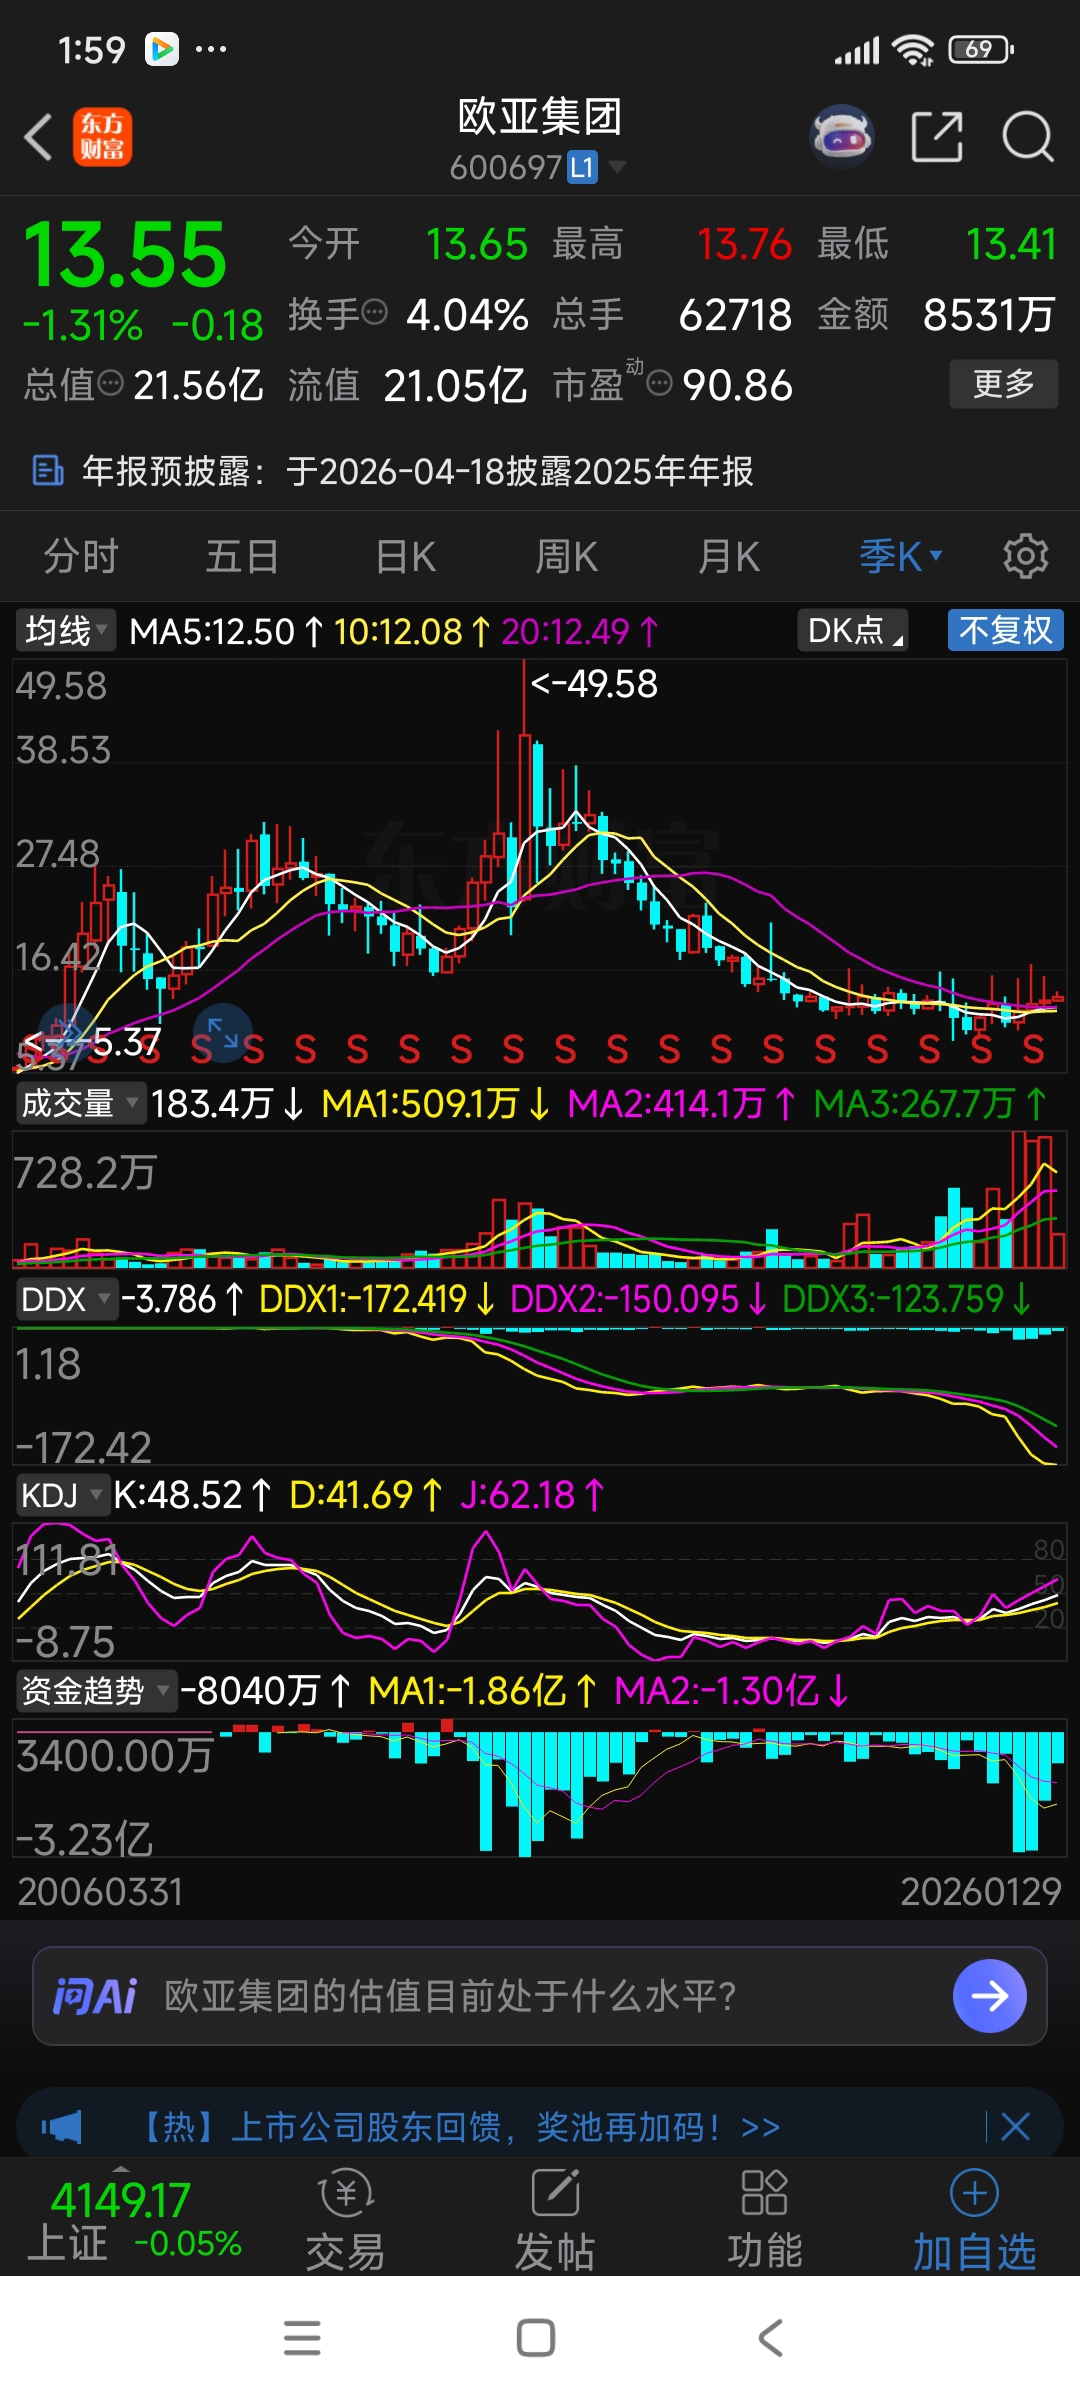Tap the 49.58 high marker on chart
This screenshot has height=2400, width=1080.
tap(594, 684)
